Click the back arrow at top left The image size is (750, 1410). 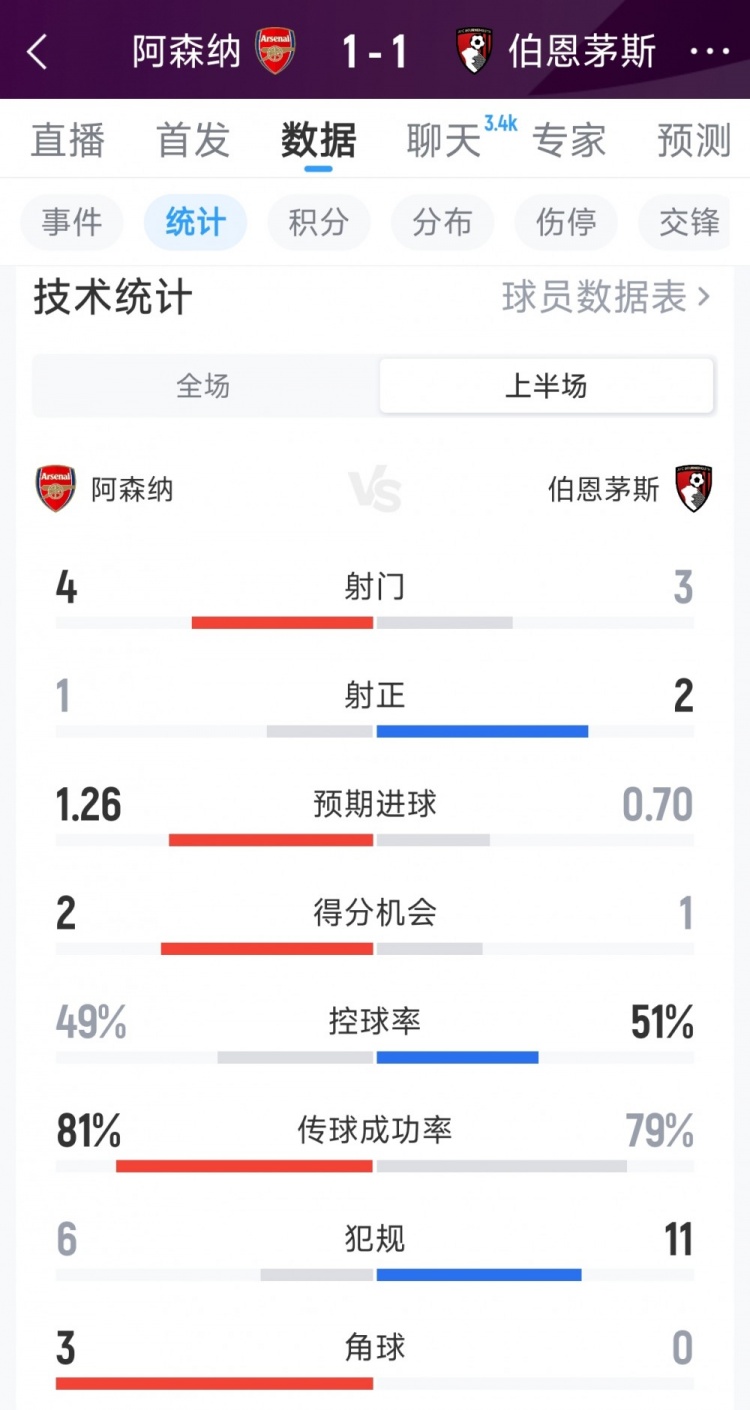click(37, 52)
